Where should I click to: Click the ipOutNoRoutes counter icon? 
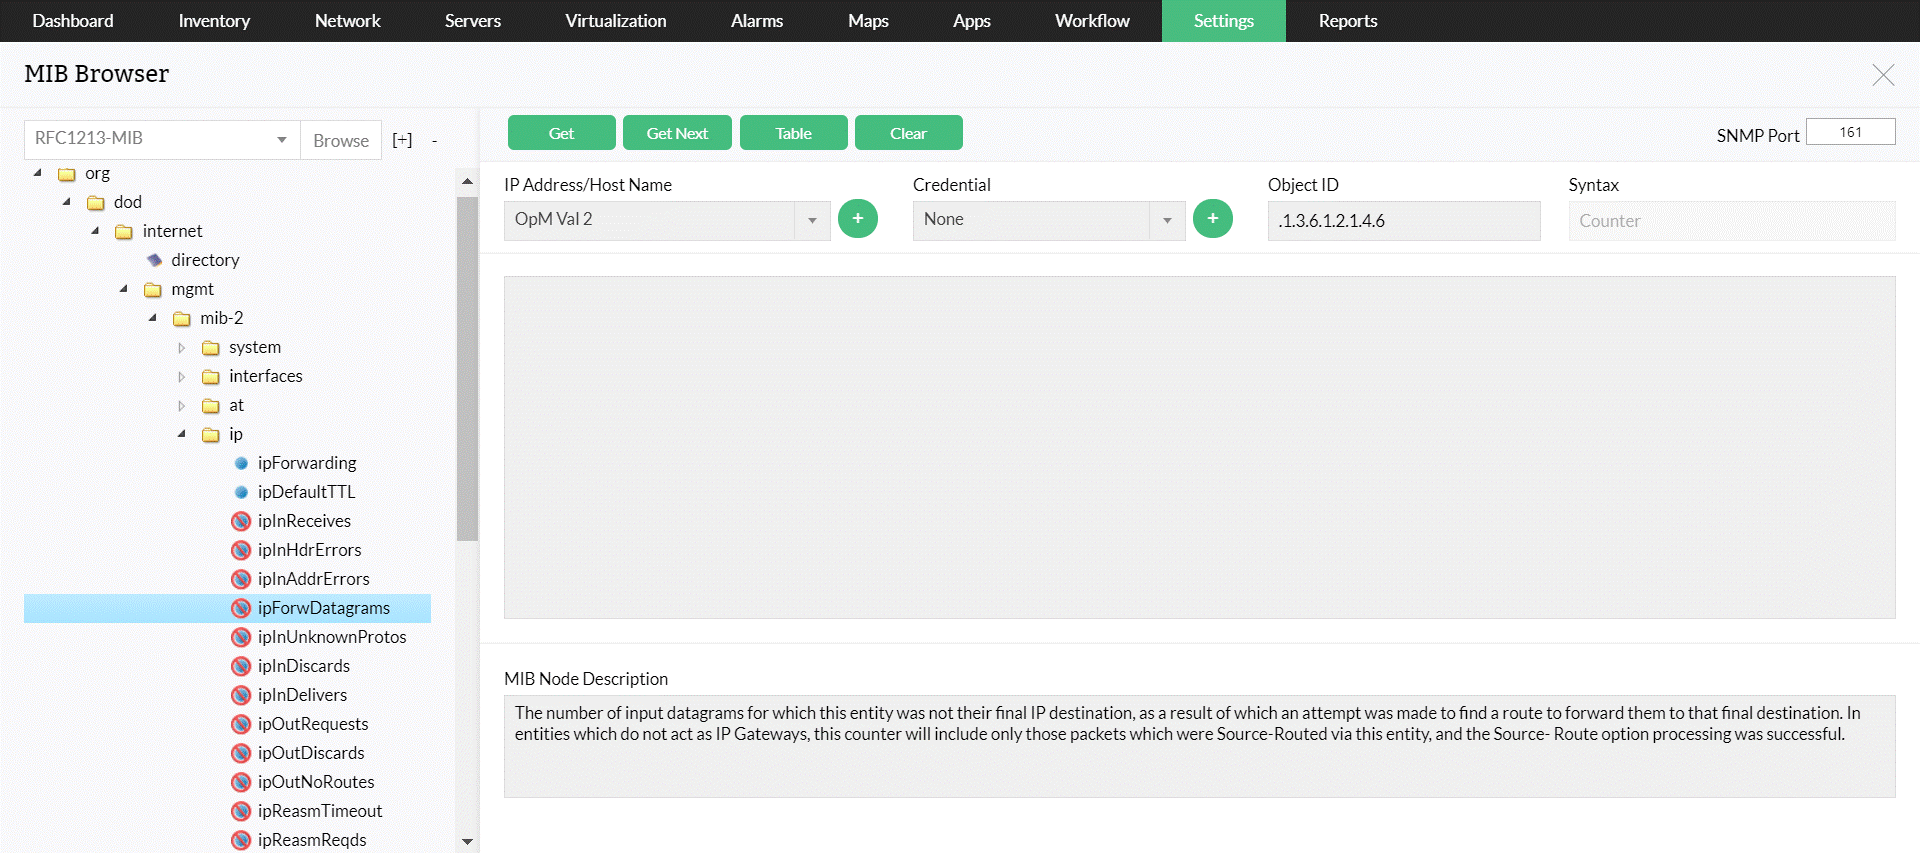pos(241,782)
